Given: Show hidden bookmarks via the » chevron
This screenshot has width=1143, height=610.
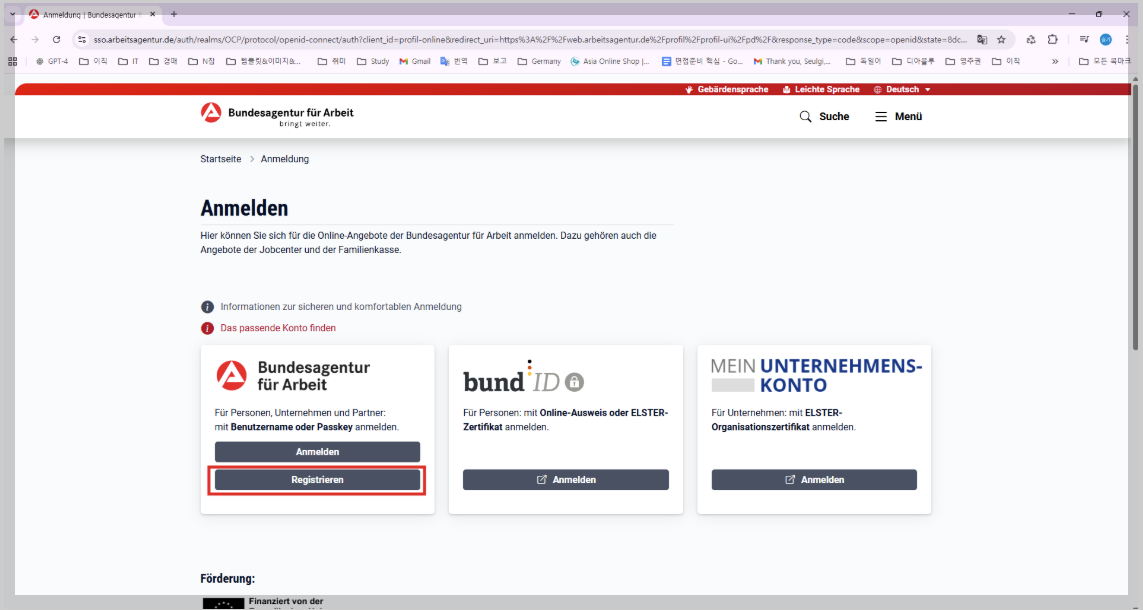Looking at the screenshot, I should tap(1054, 61).
